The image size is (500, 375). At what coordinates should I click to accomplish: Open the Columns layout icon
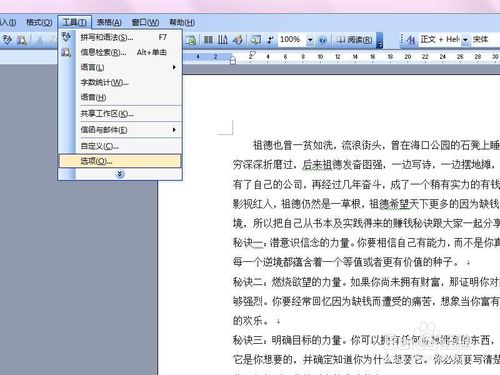point(208,40)
